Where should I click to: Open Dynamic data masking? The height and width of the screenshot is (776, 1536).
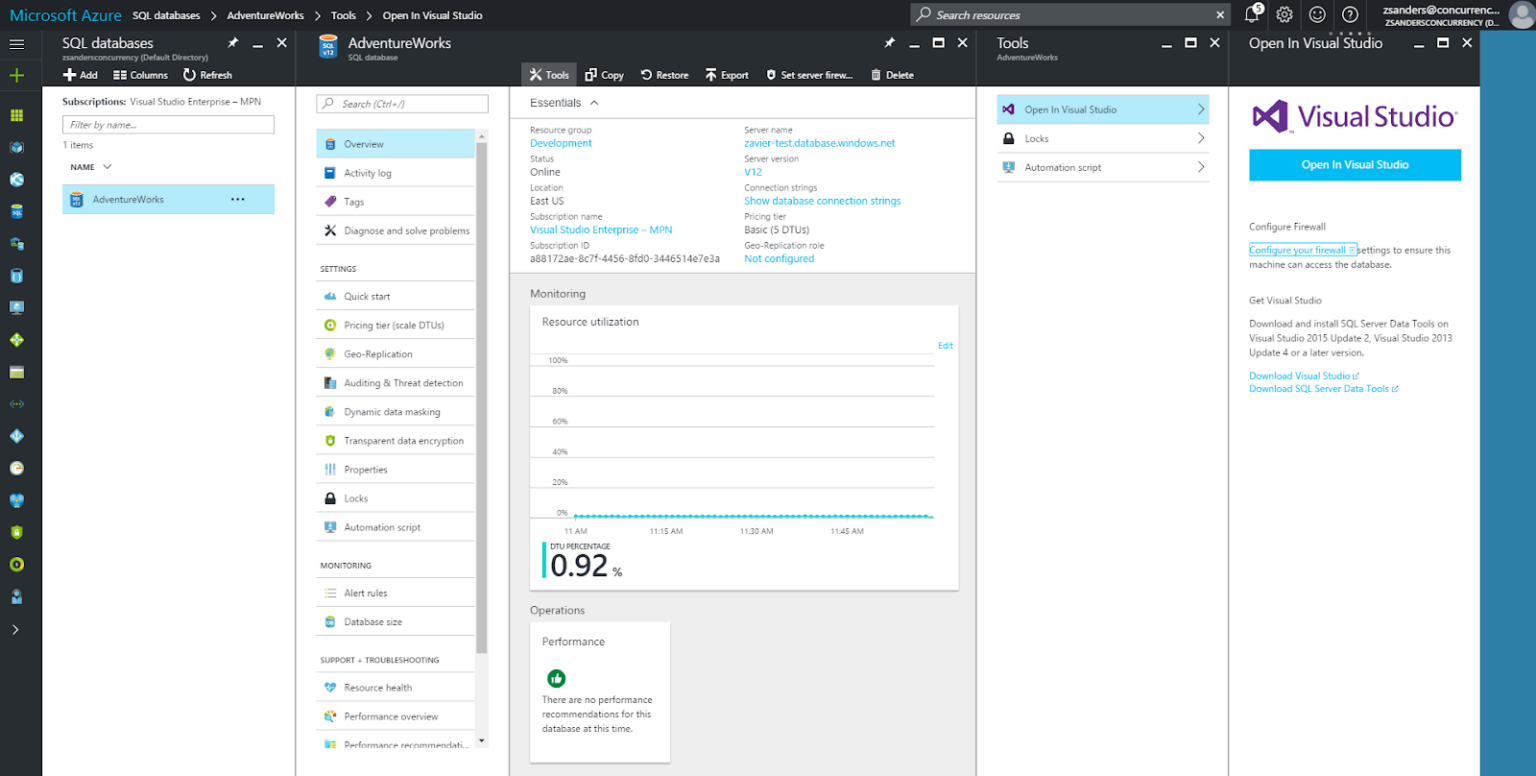(396, 412)
